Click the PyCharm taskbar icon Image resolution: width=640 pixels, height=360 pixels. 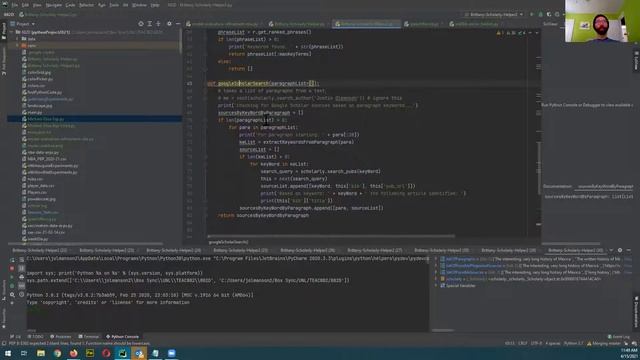122,353
